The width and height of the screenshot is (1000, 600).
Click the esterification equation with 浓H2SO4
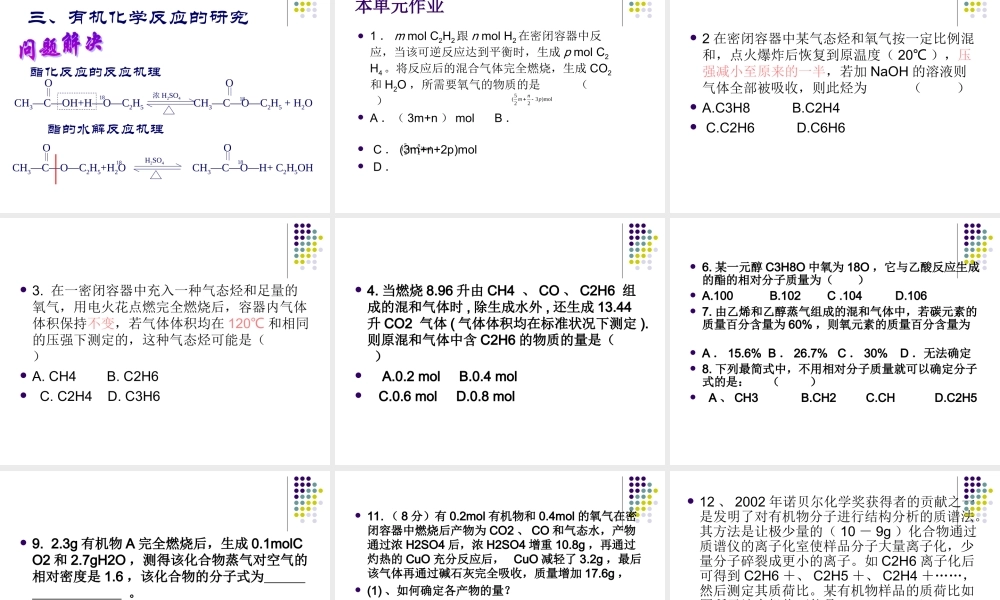pos(163,99)
